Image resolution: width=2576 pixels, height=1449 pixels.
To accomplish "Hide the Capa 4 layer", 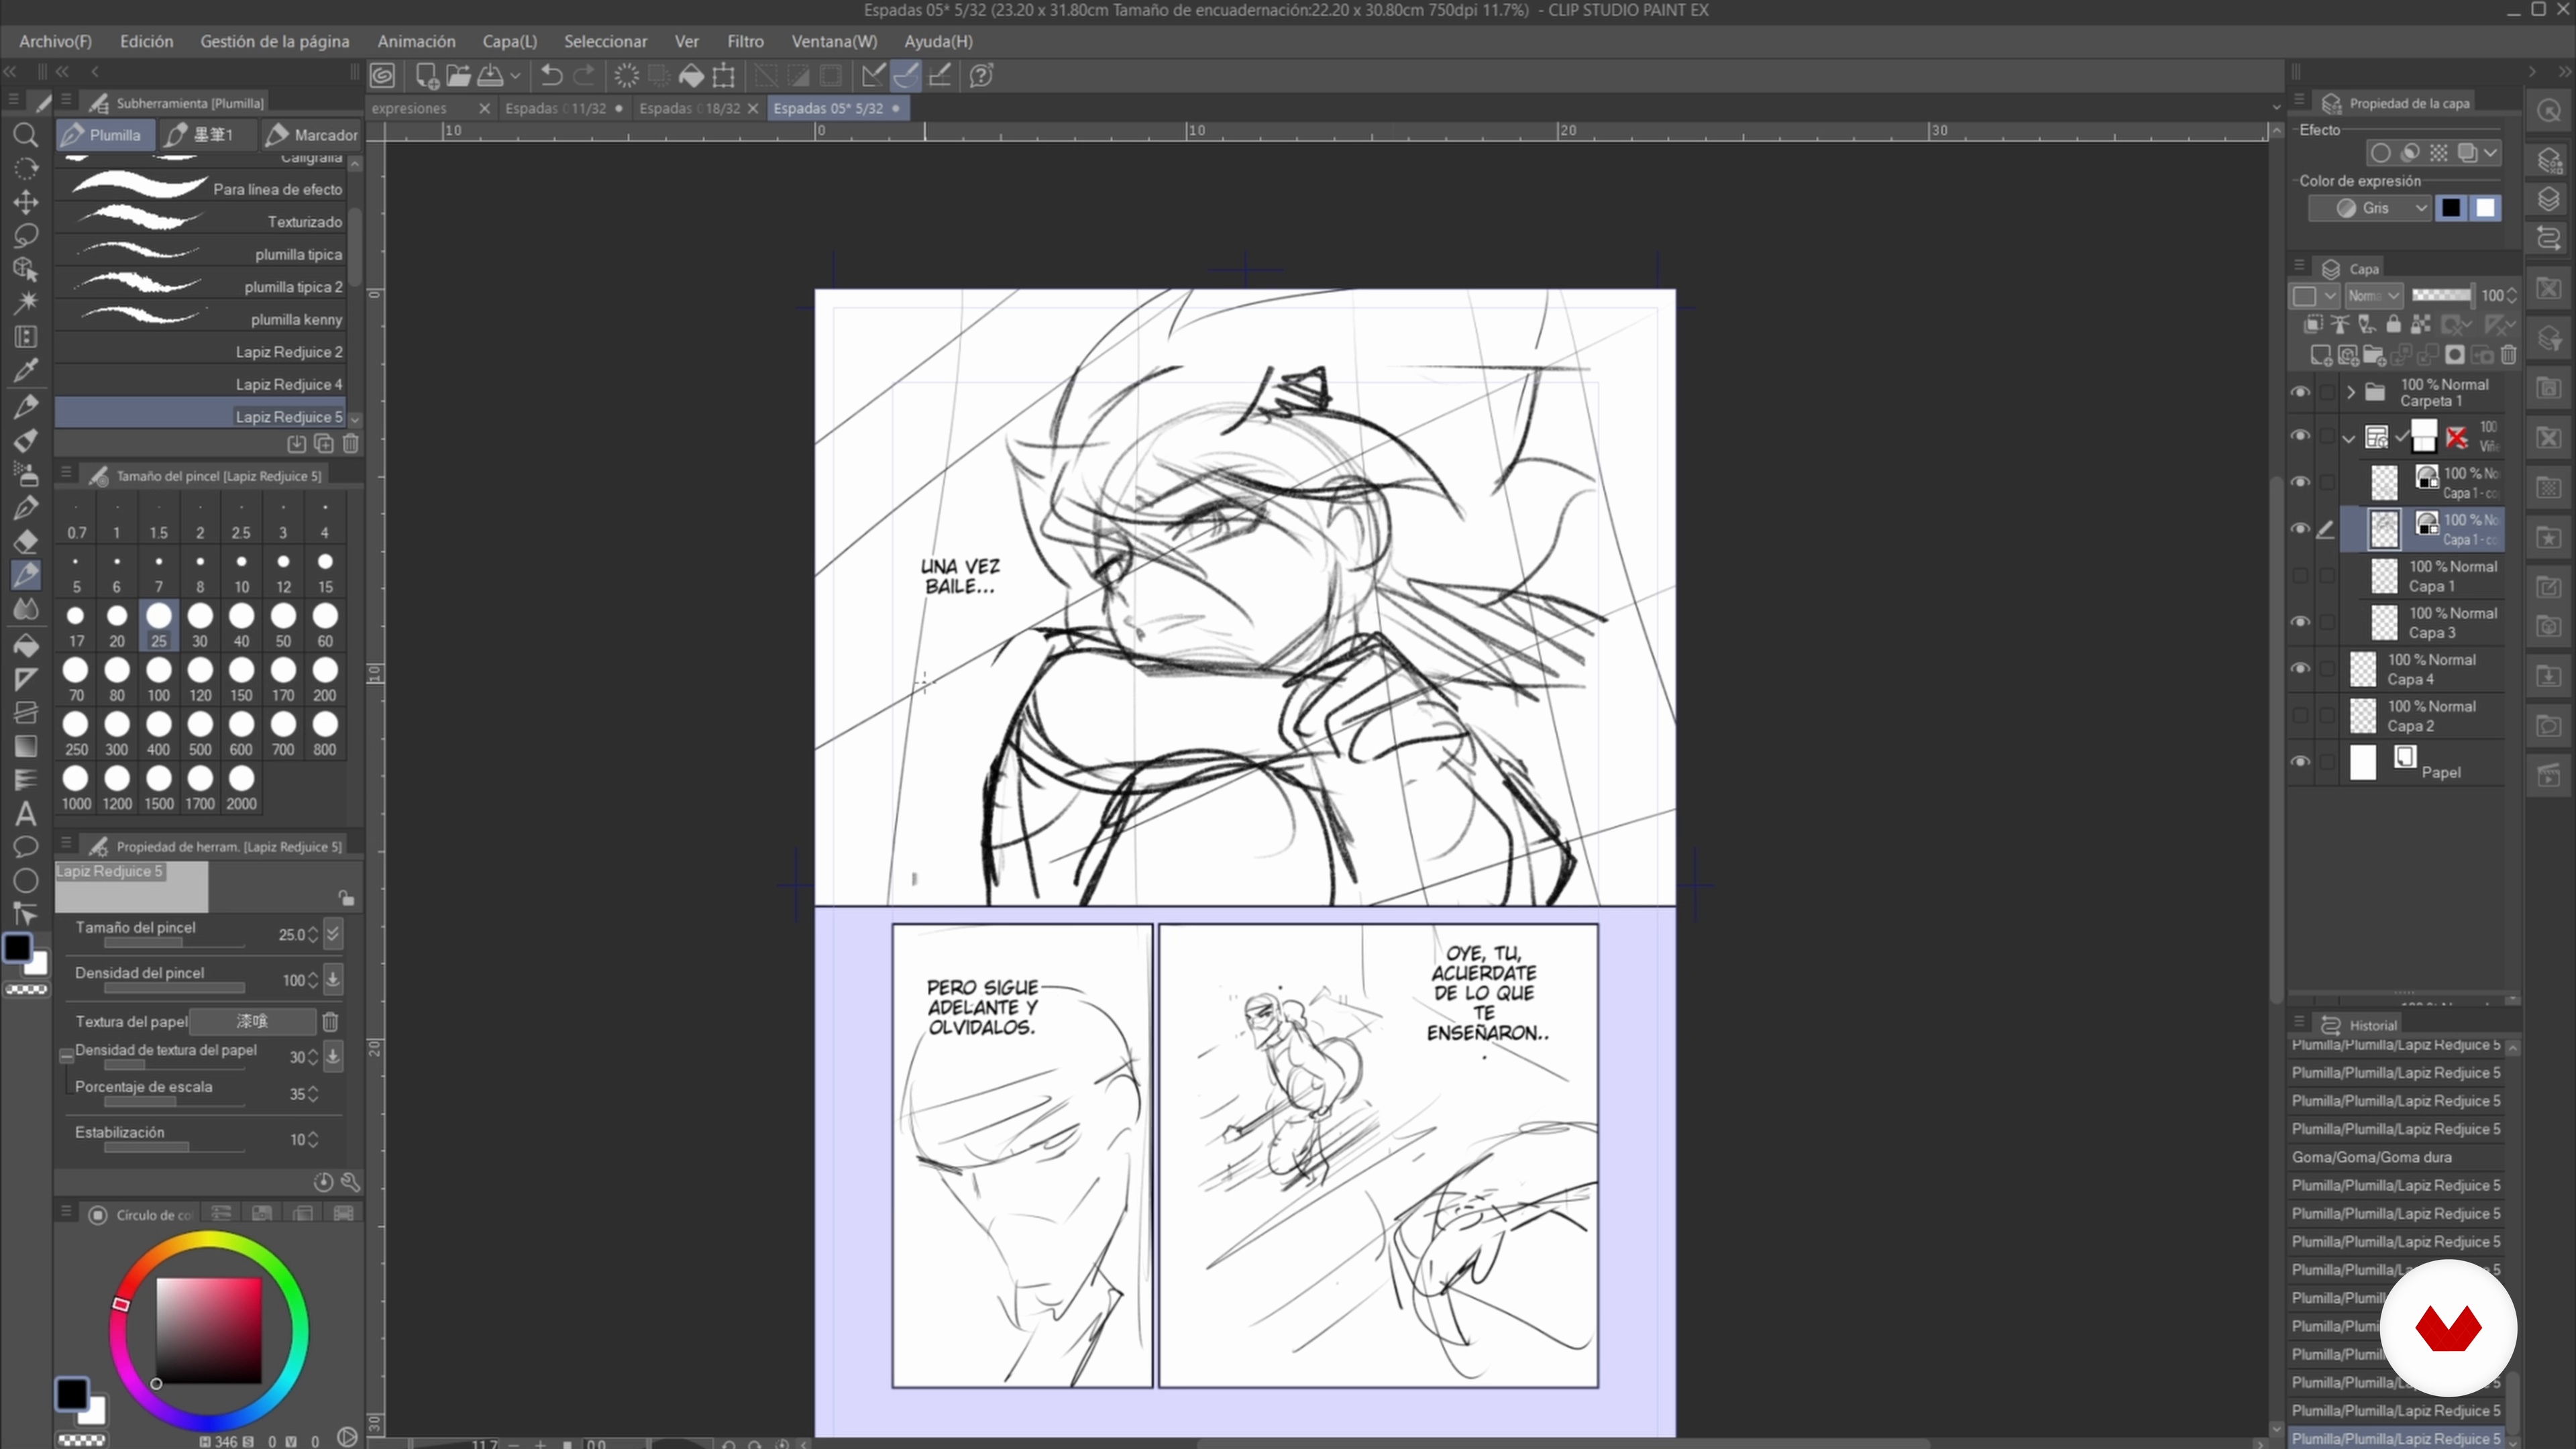I will coord(2300,669).
